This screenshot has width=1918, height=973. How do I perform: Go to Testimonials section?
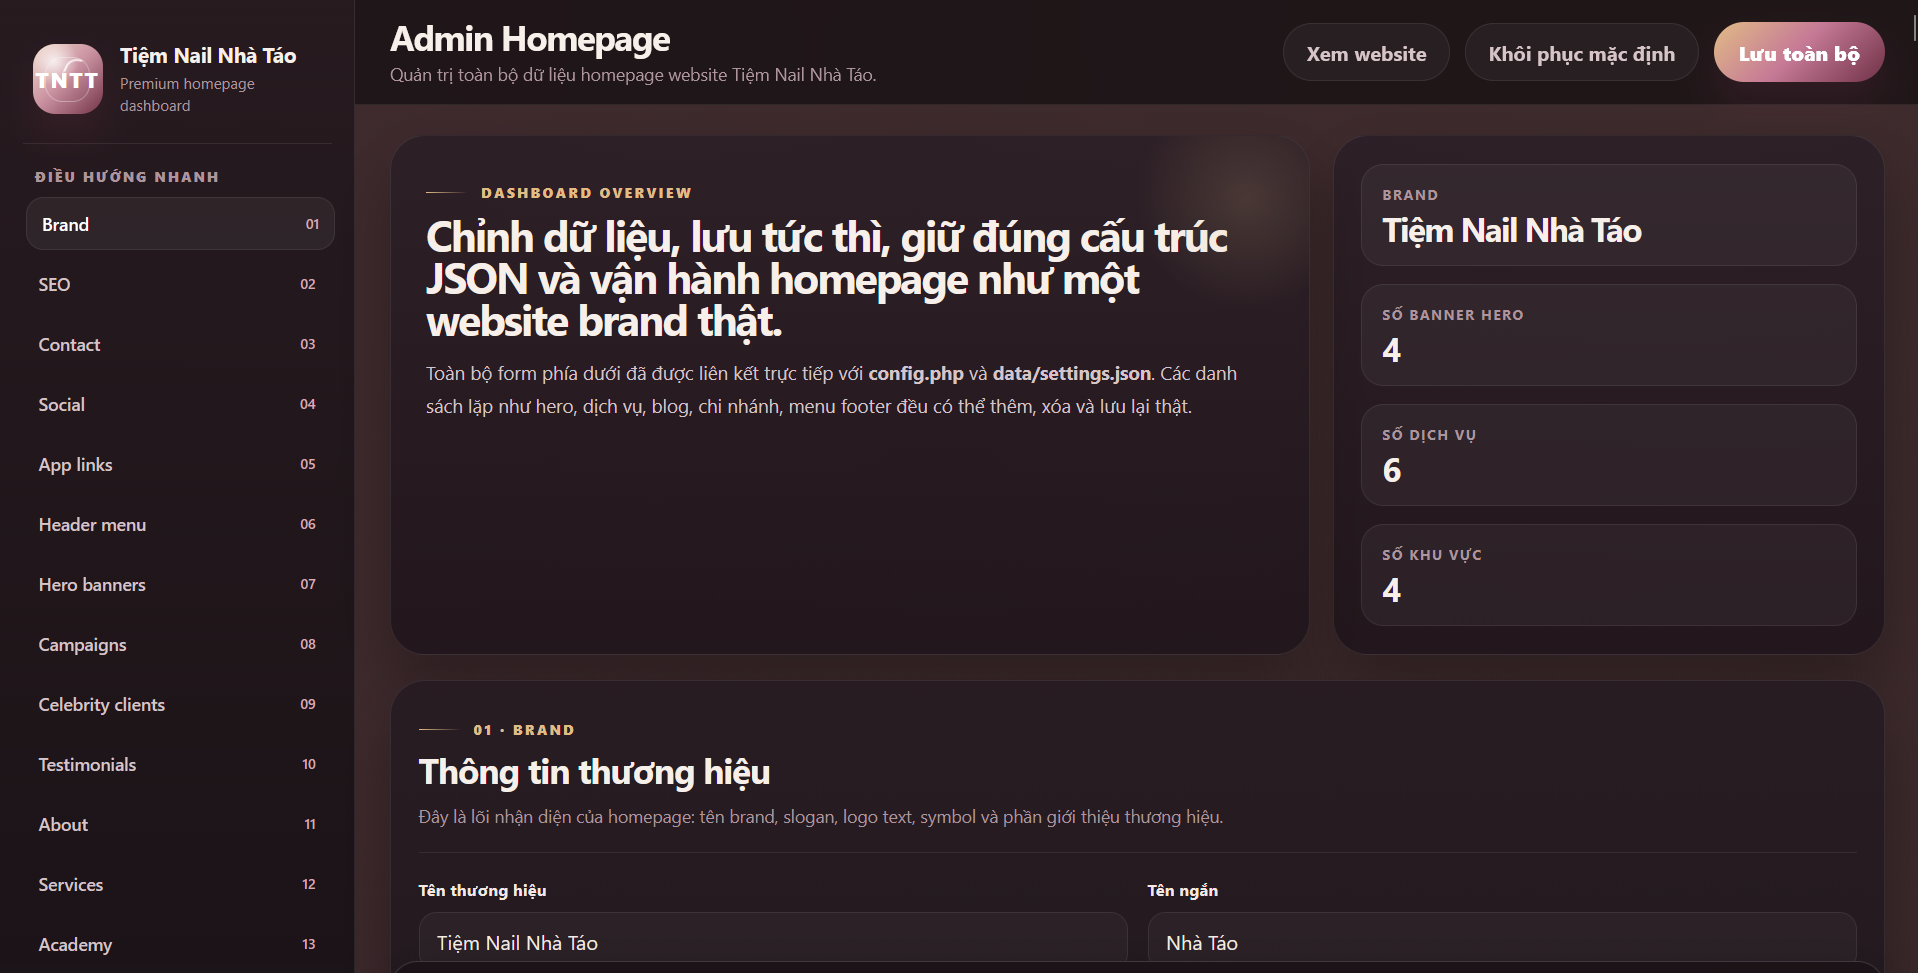[x=180, y=764]
